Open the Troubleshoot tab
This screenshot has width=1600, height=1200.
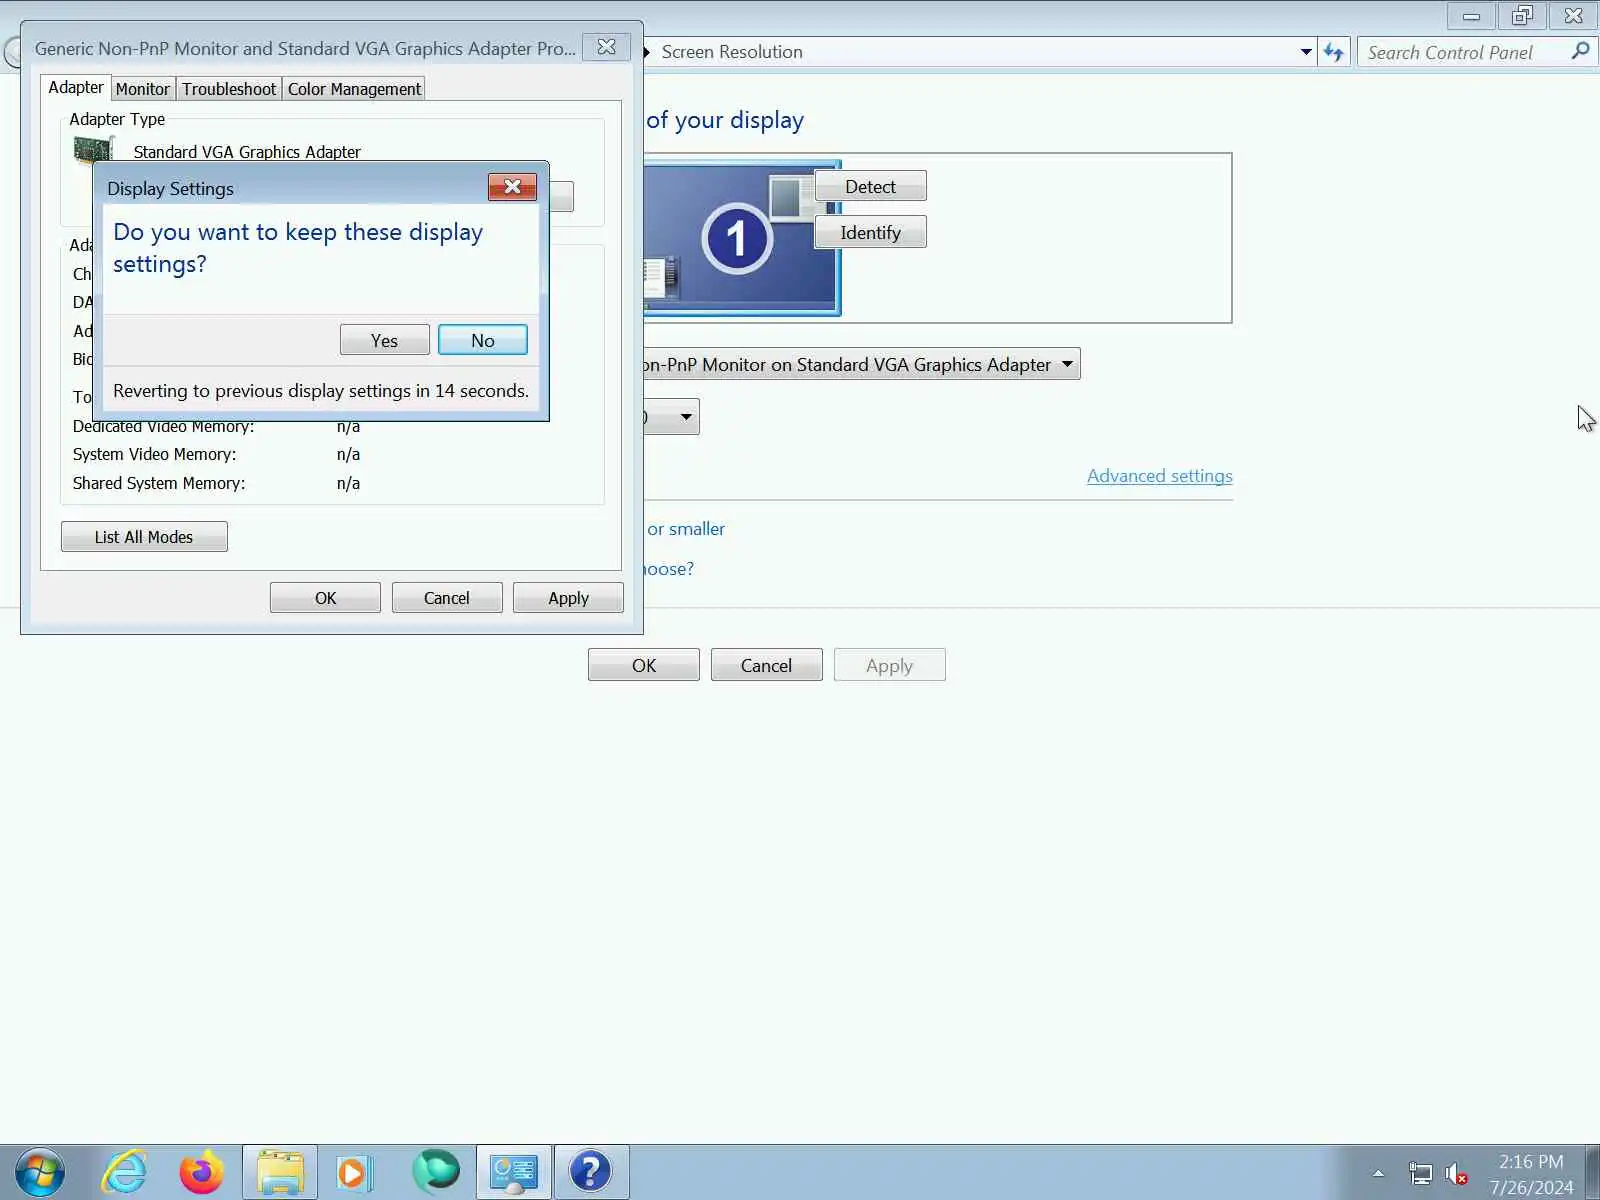click(229, 89)
